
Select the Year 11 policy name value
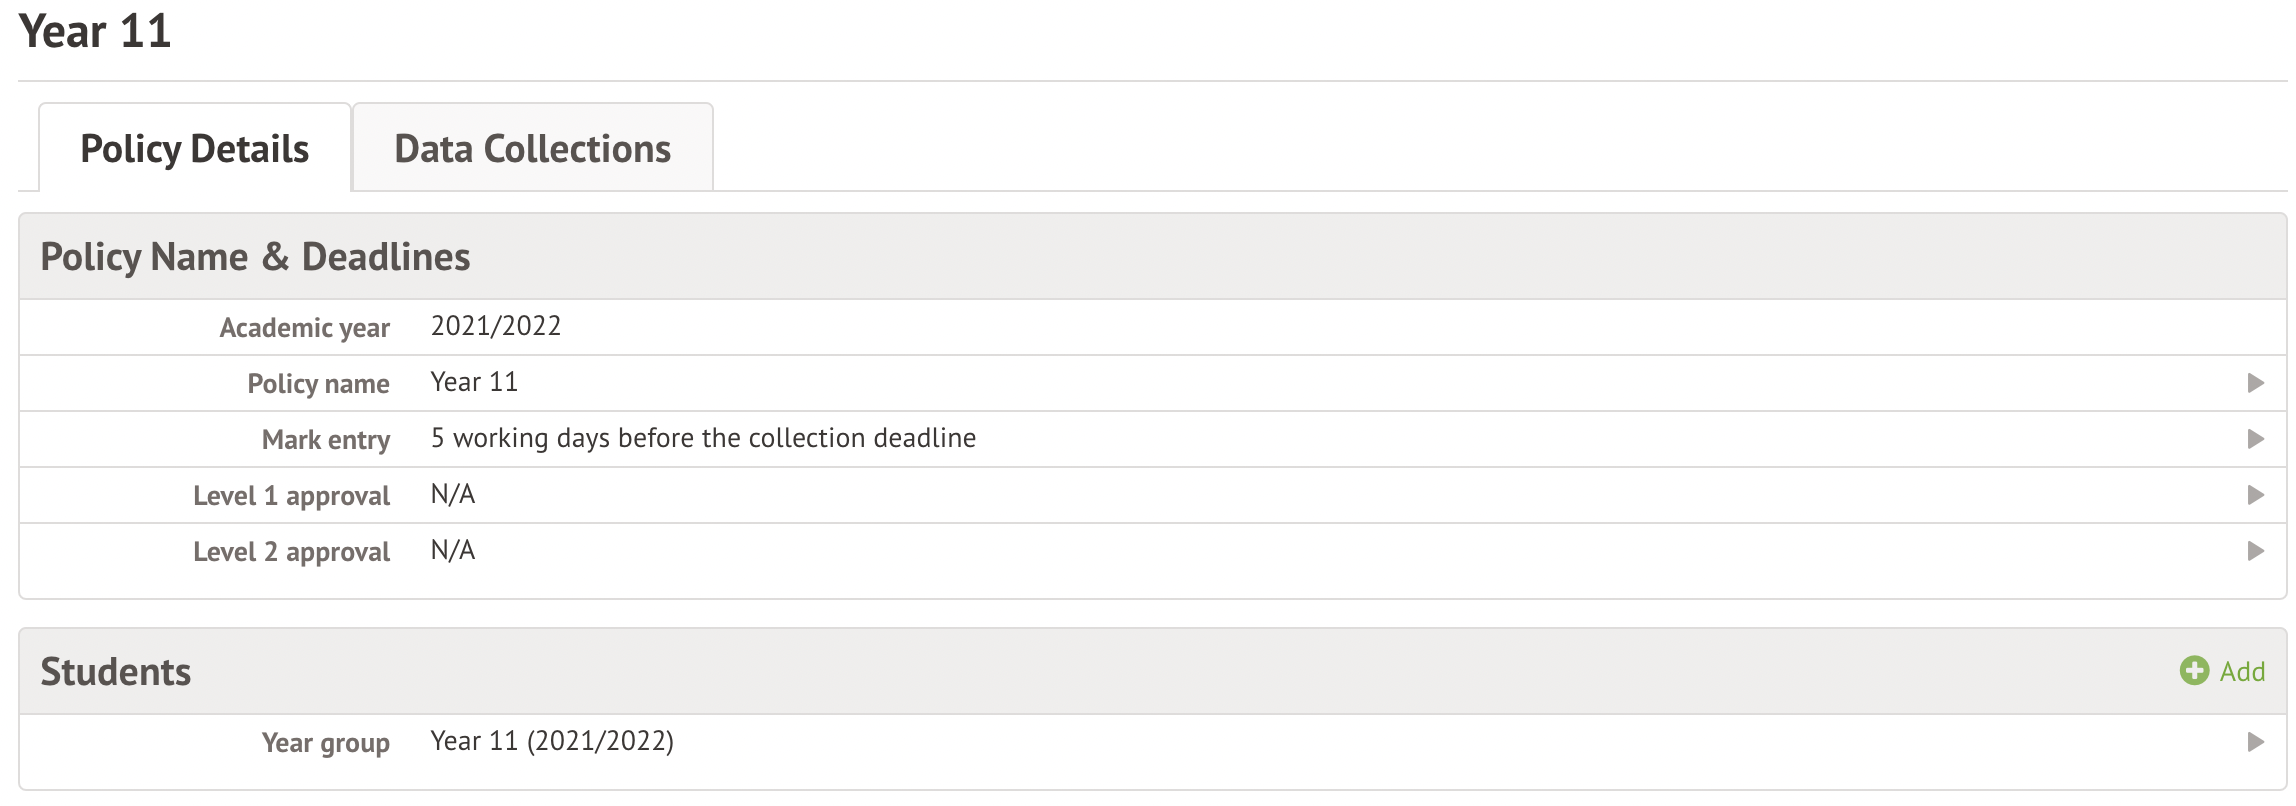474,383
